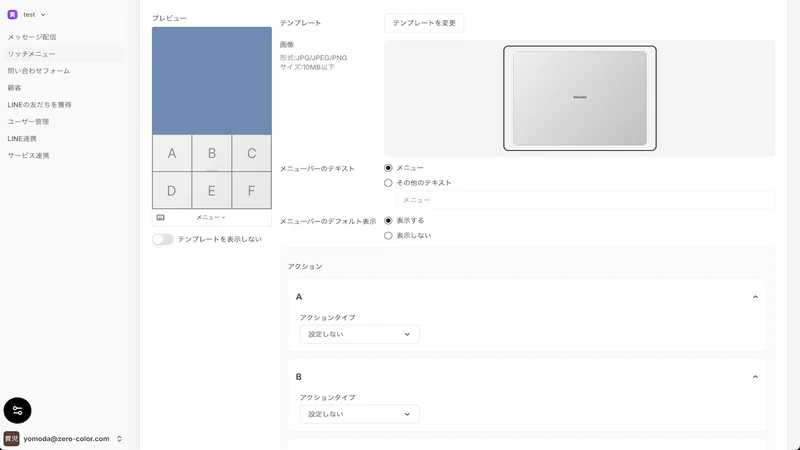Click the user avatar beside yomoda@zero-color.com

click(11, 439)
